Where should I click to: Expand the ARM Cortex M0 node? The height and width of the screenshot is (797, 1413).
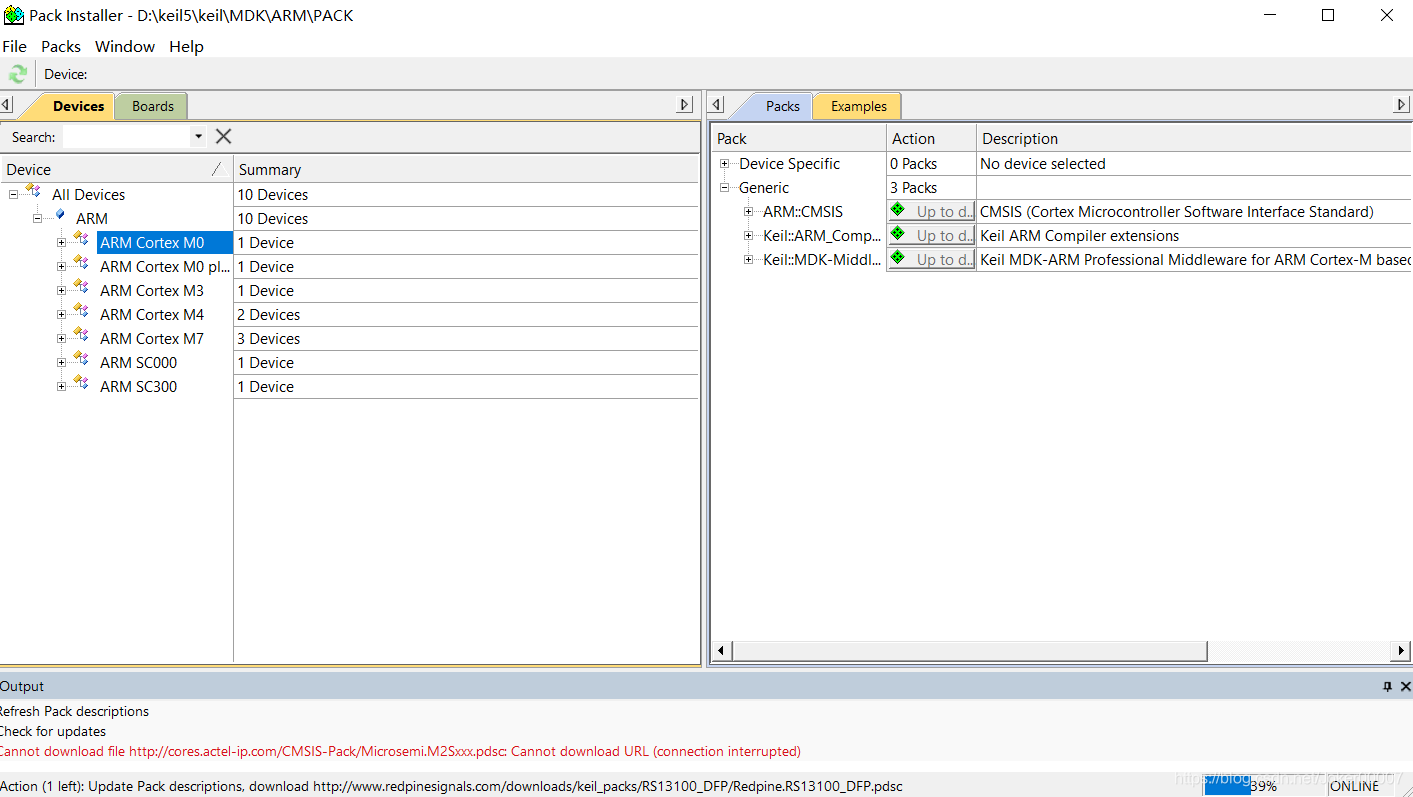click(62, 242)
